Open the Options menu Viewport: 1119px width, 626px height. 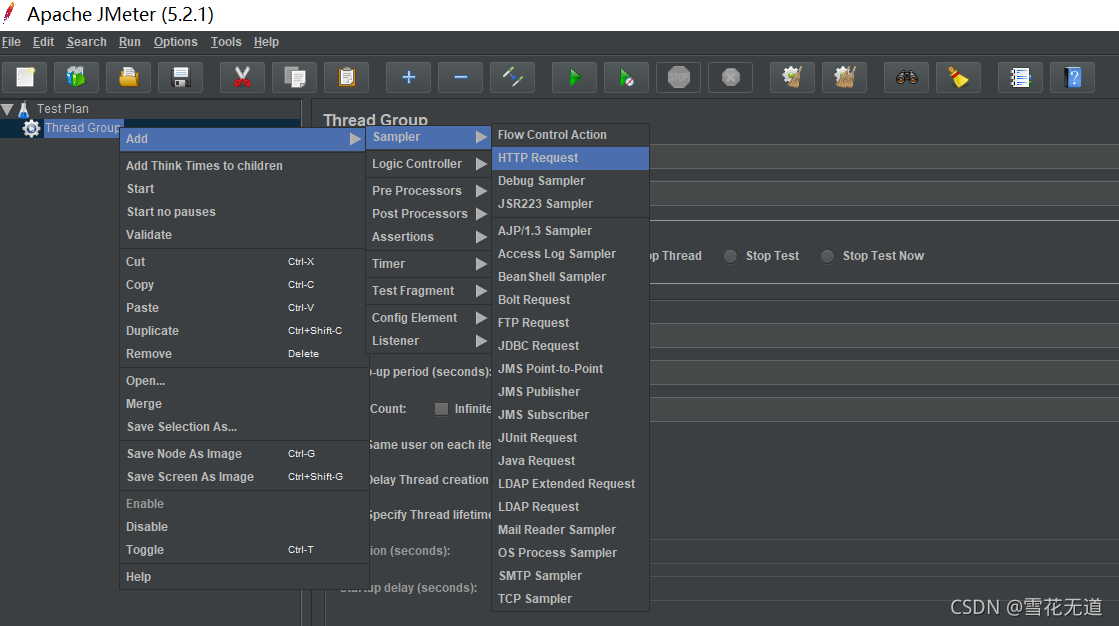176,42
